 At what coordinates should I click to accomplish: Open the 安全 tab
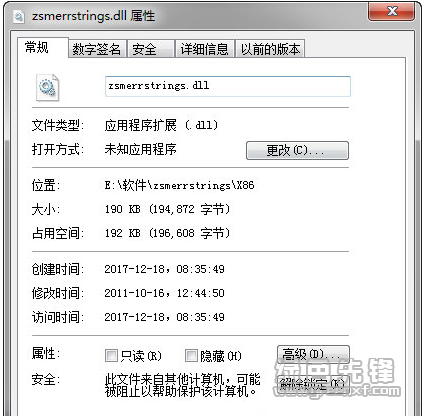[151, 49]
